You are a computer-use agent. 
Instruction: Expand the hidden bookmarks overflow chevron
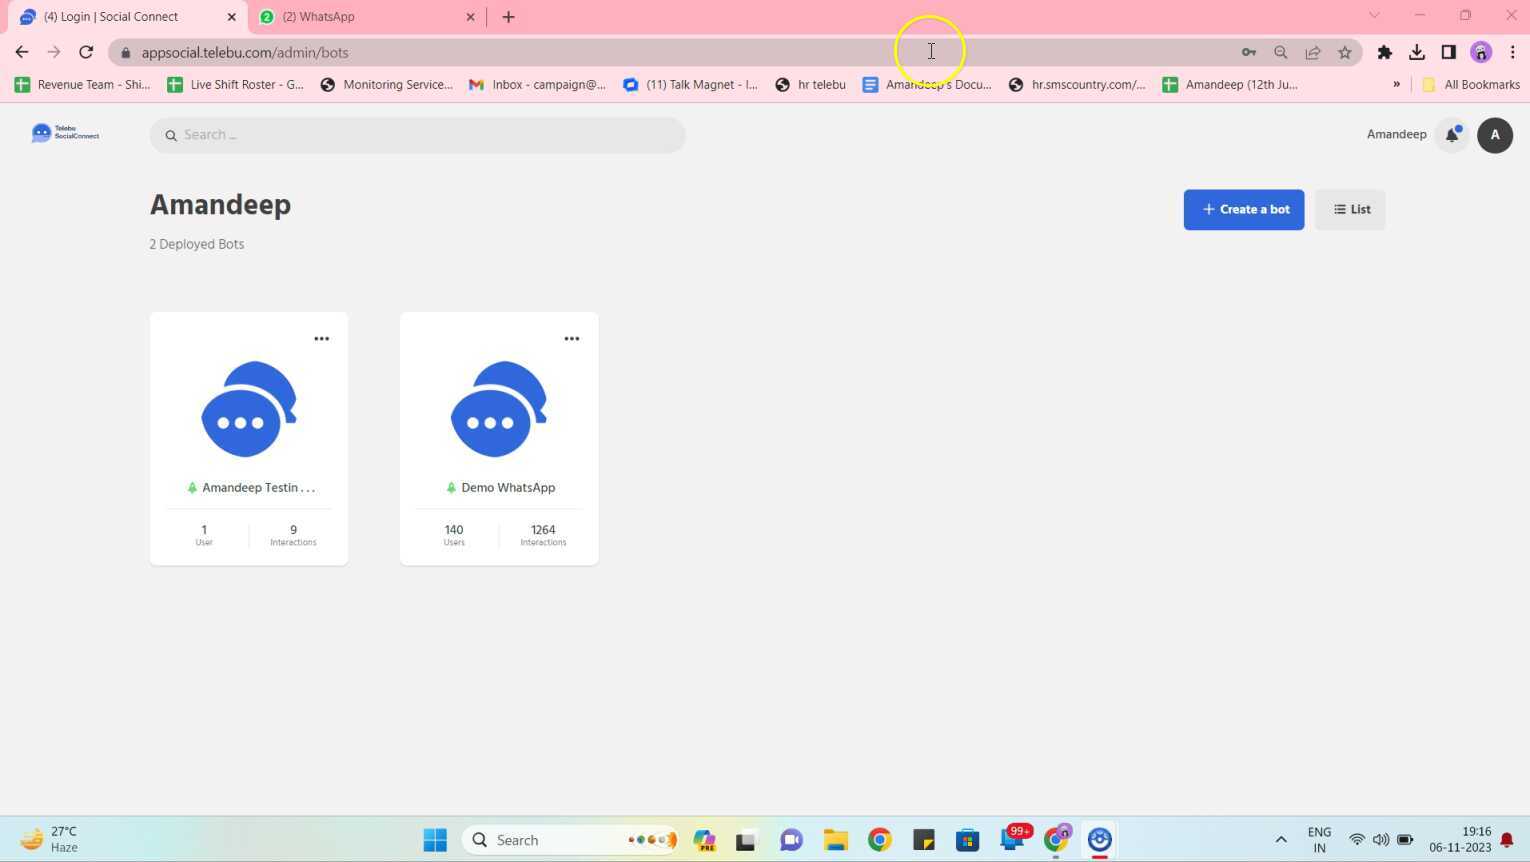[1396, 85]
